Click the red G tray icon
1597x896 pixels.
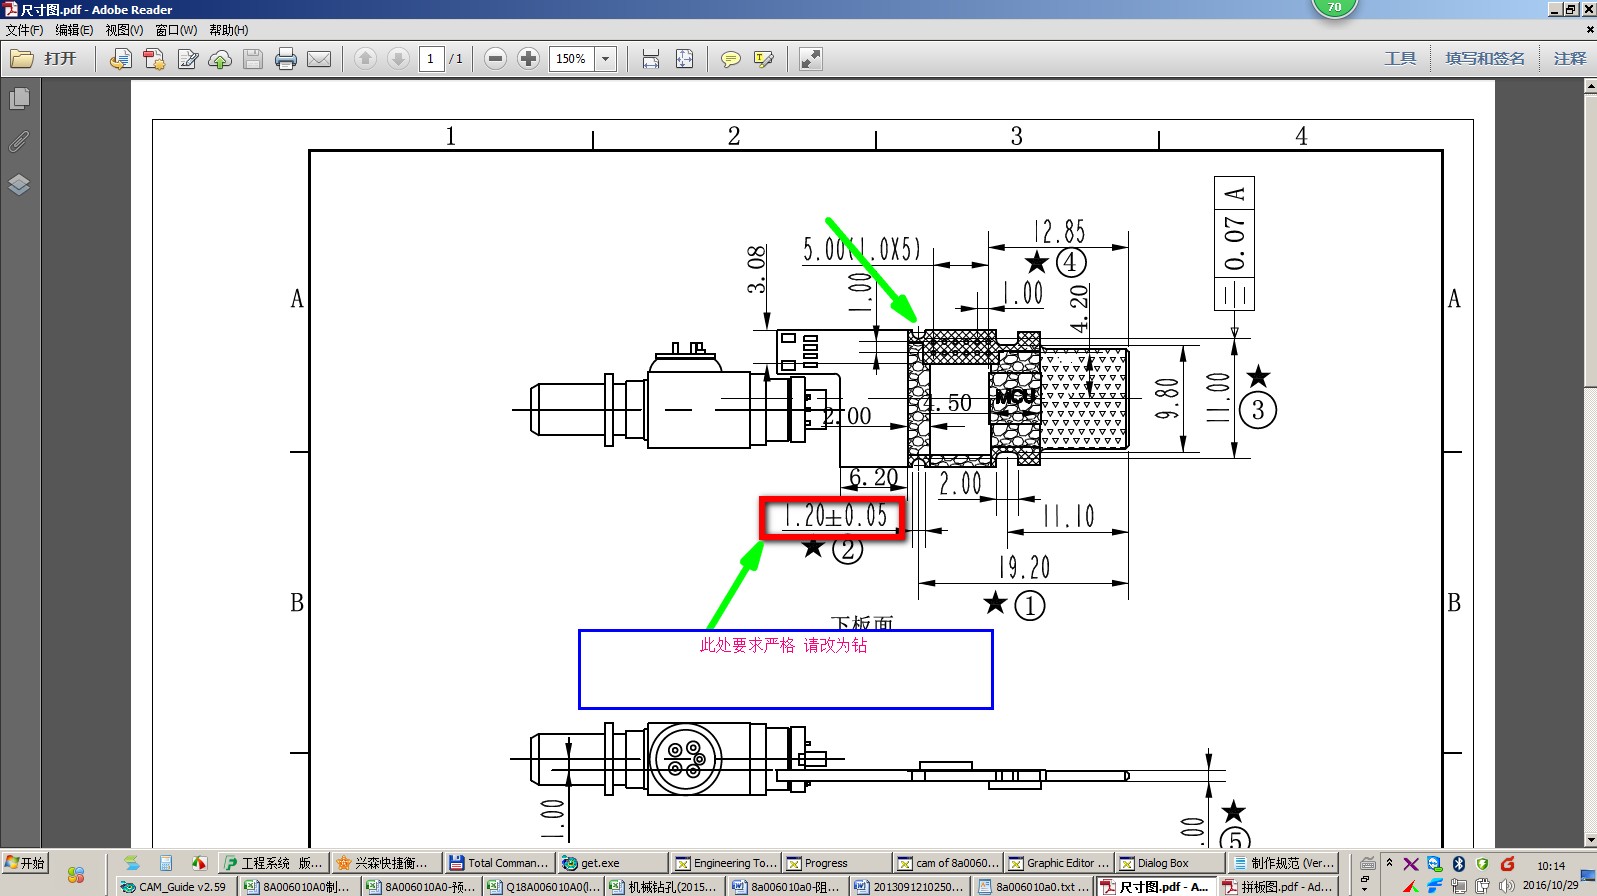(1508, 864)
